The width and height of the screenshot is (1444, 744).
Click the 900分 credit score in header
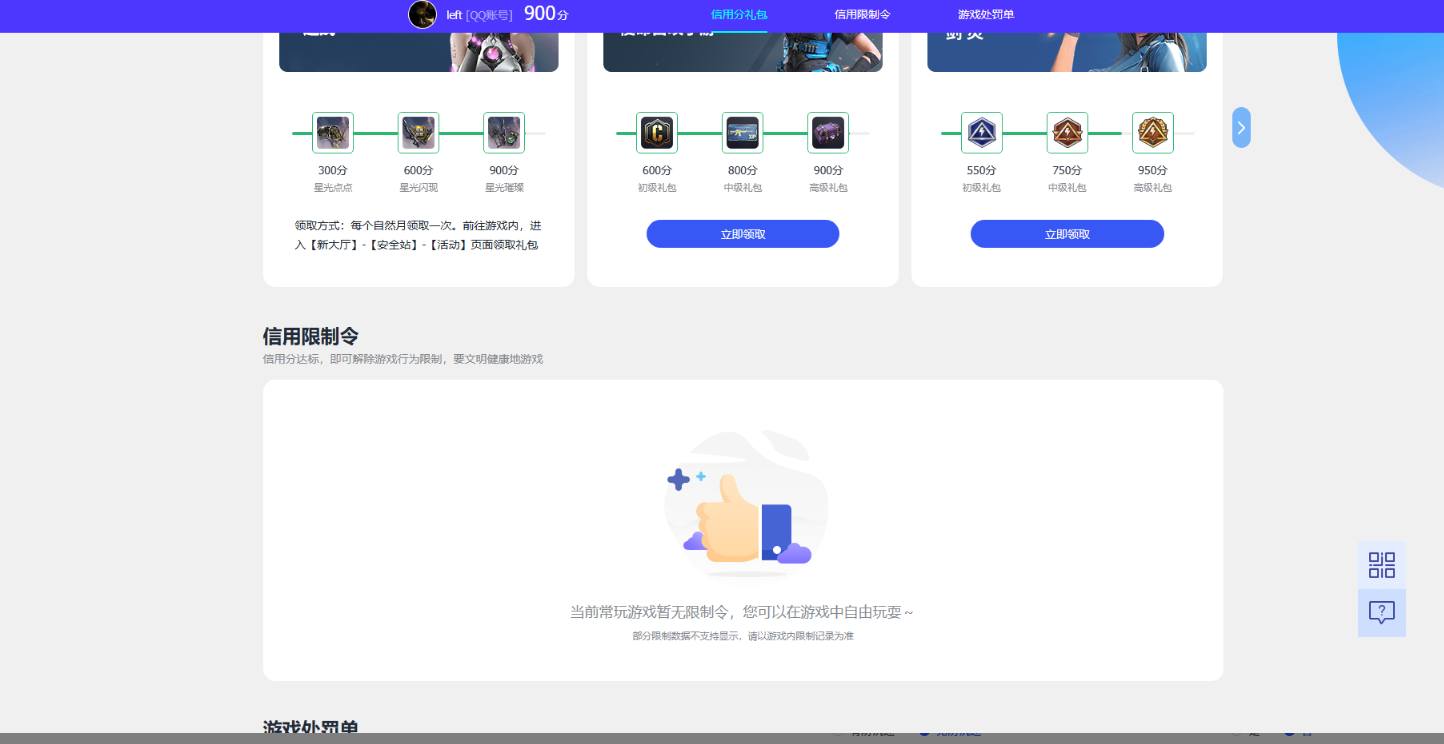tap(546, 13)
